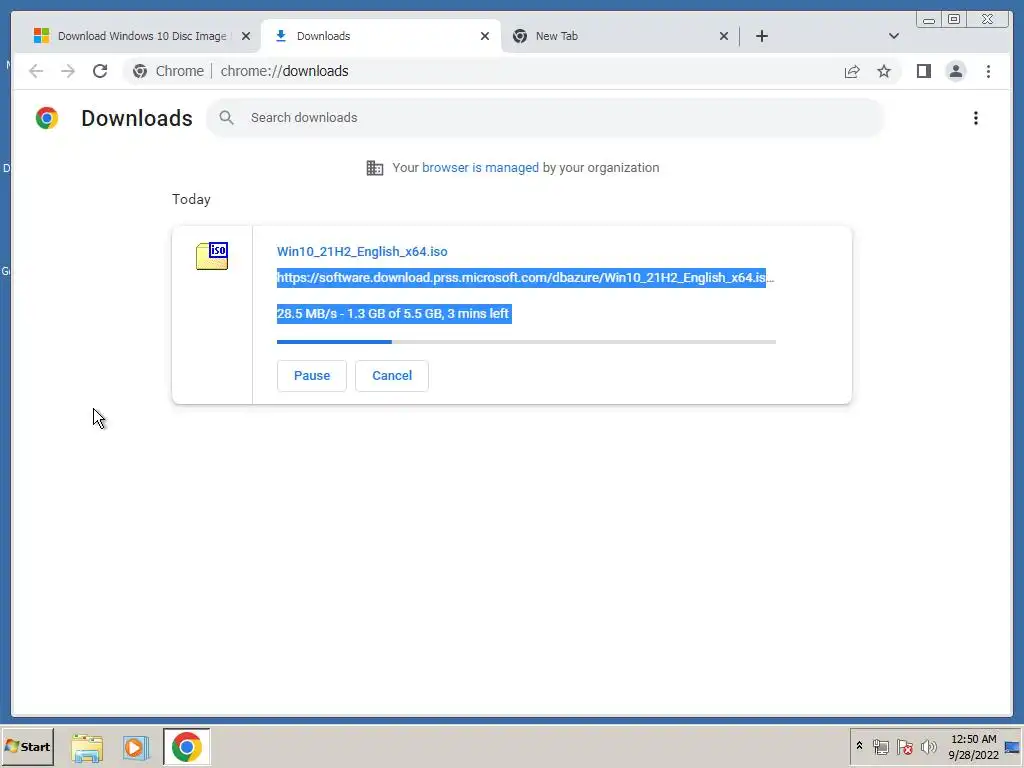Click the 'Today' date heading

tap(191, 199)
